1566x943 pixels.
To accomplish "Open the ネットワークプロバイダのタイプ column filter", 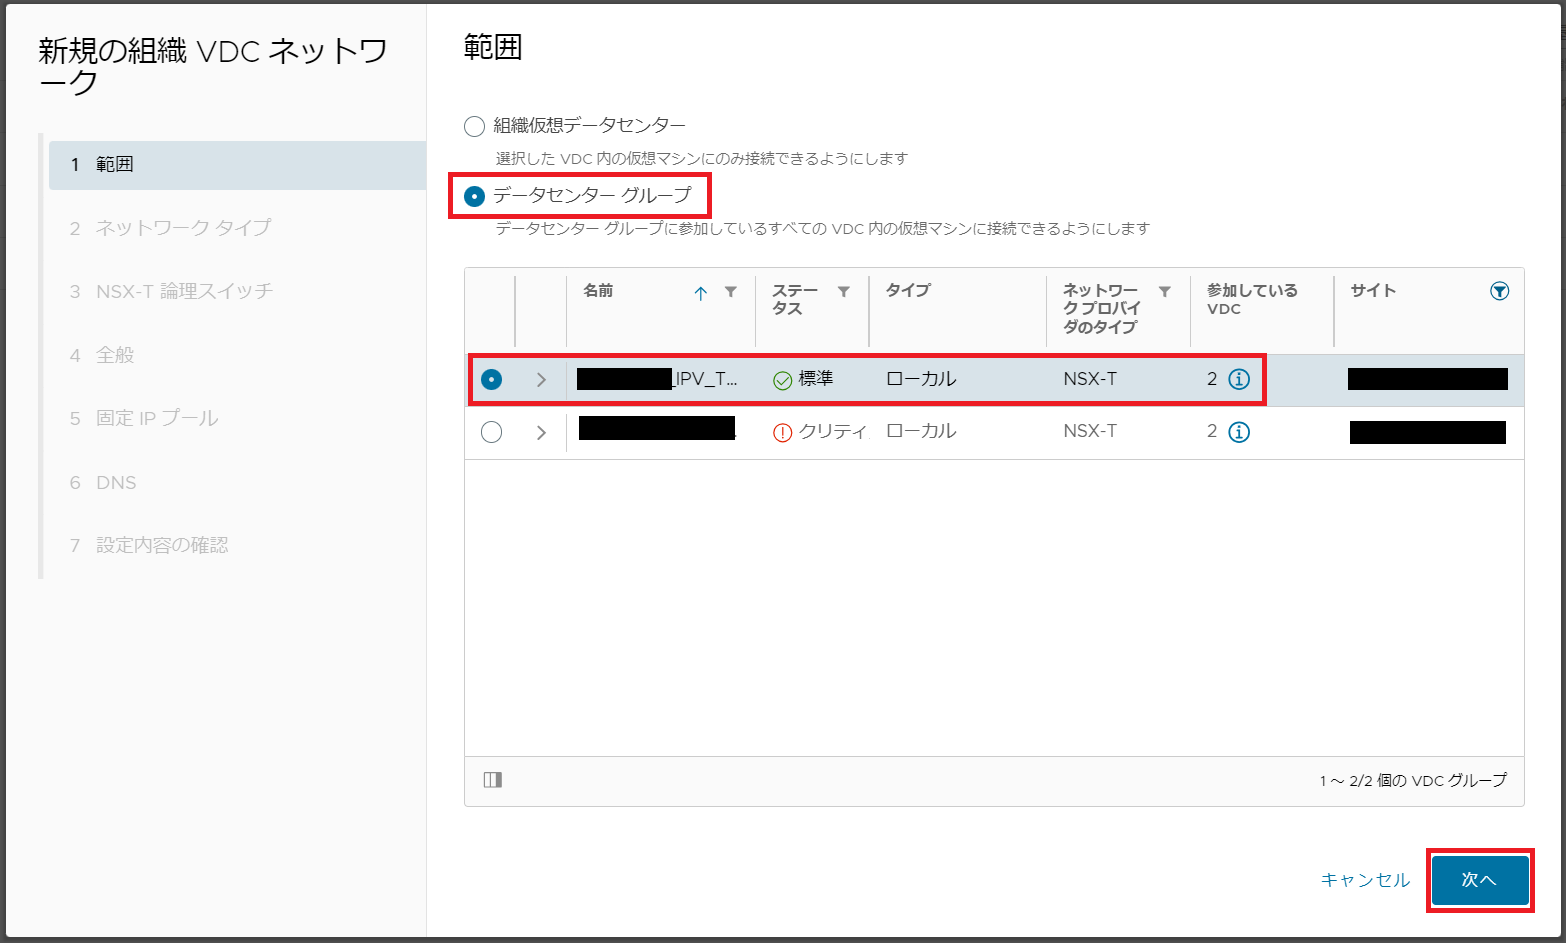I will coord(1165,292).
